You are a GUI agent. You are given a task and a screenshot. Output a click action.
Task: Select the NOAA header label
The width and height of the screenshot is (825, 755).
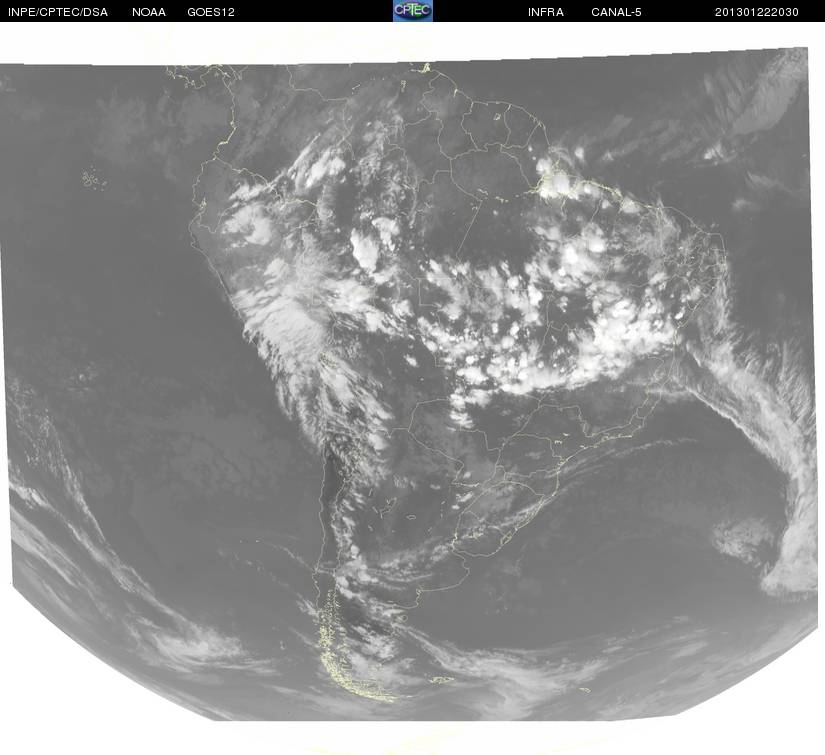pyautogui.click(x=149, y=12)
